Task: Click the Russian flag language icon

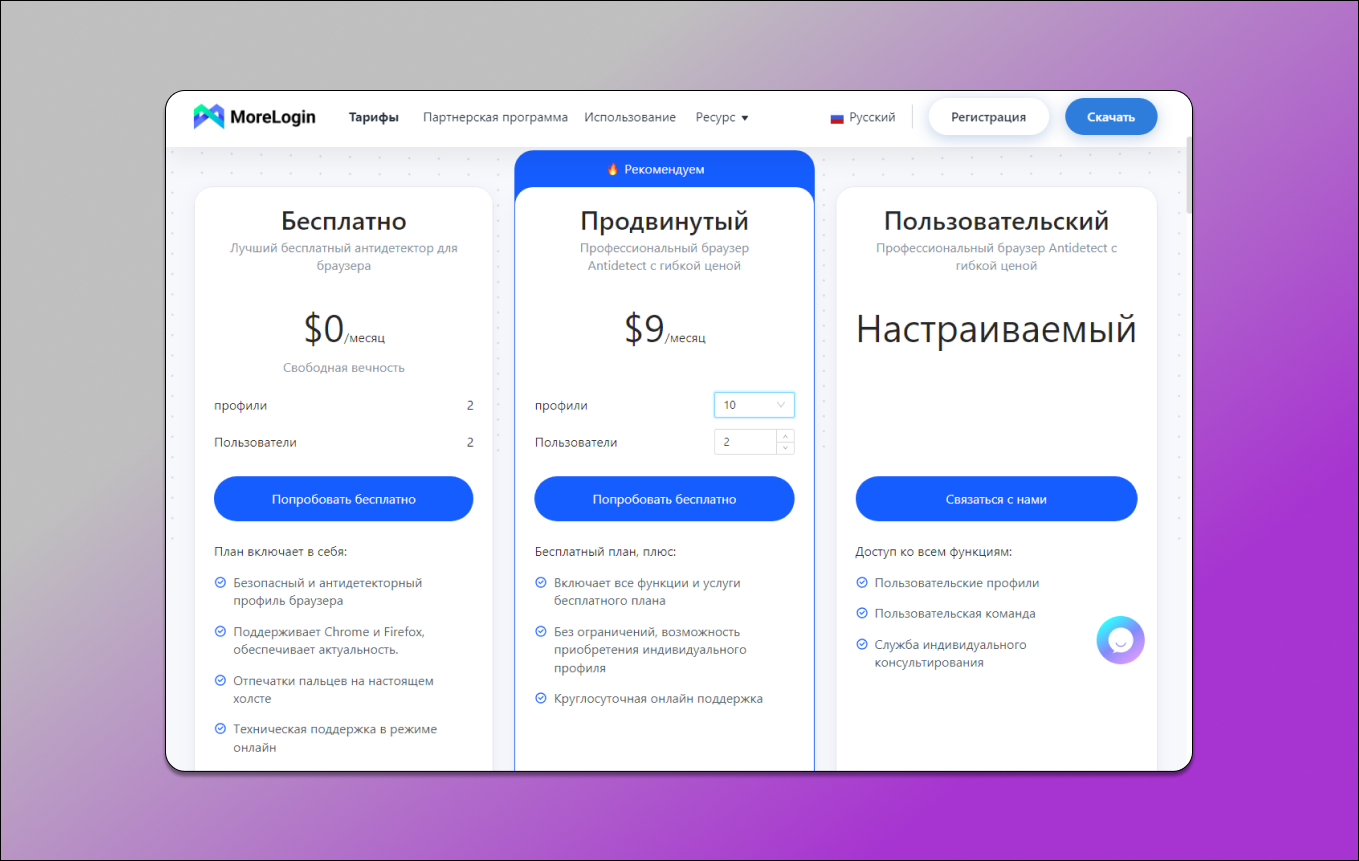Action: [x=837, y=117]
